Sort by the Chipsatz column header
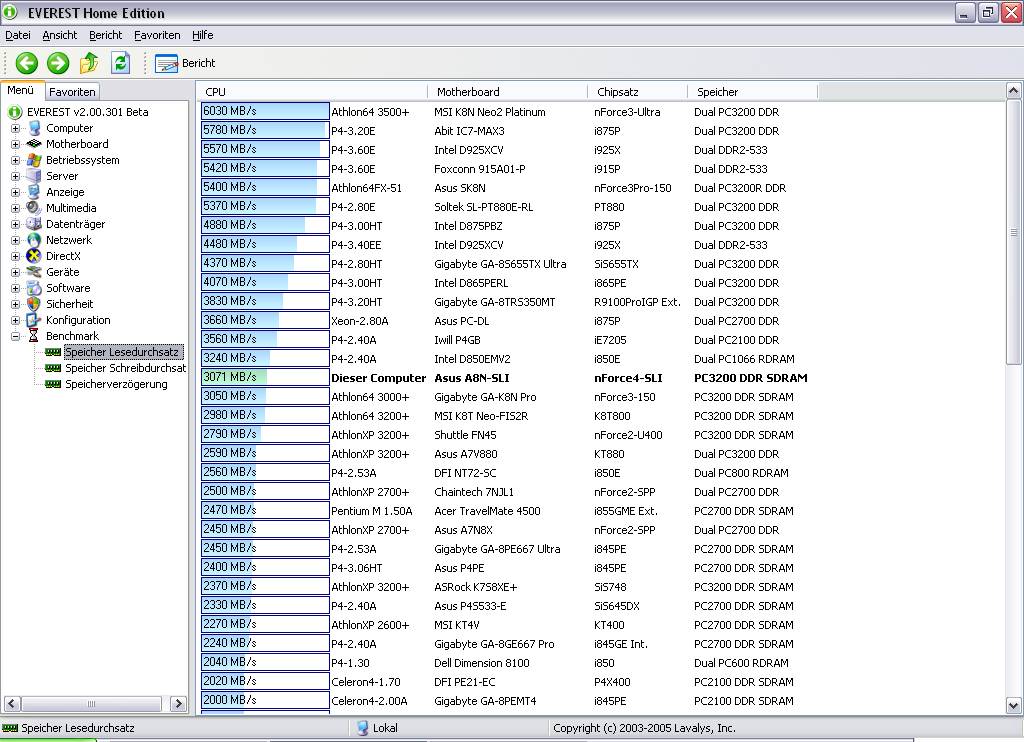This screenshot has height=742, width=1024. (x=637, y=92)
